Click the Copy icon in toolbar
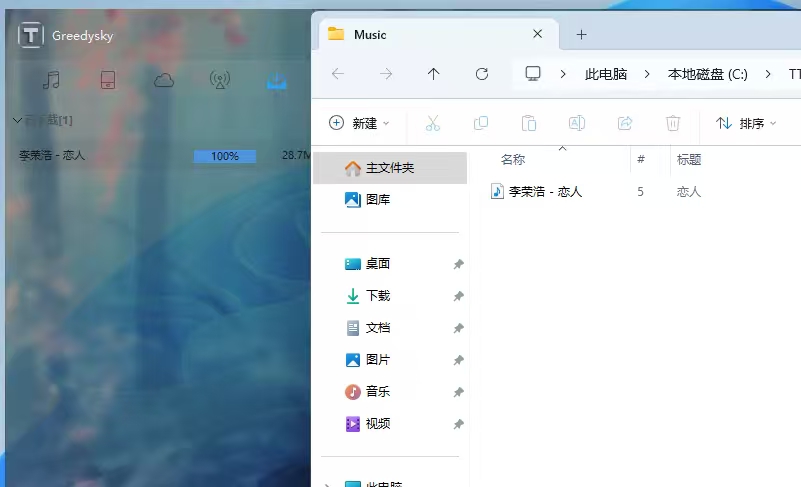Viewport: 801px width, 487px height. tap(481, 123)
